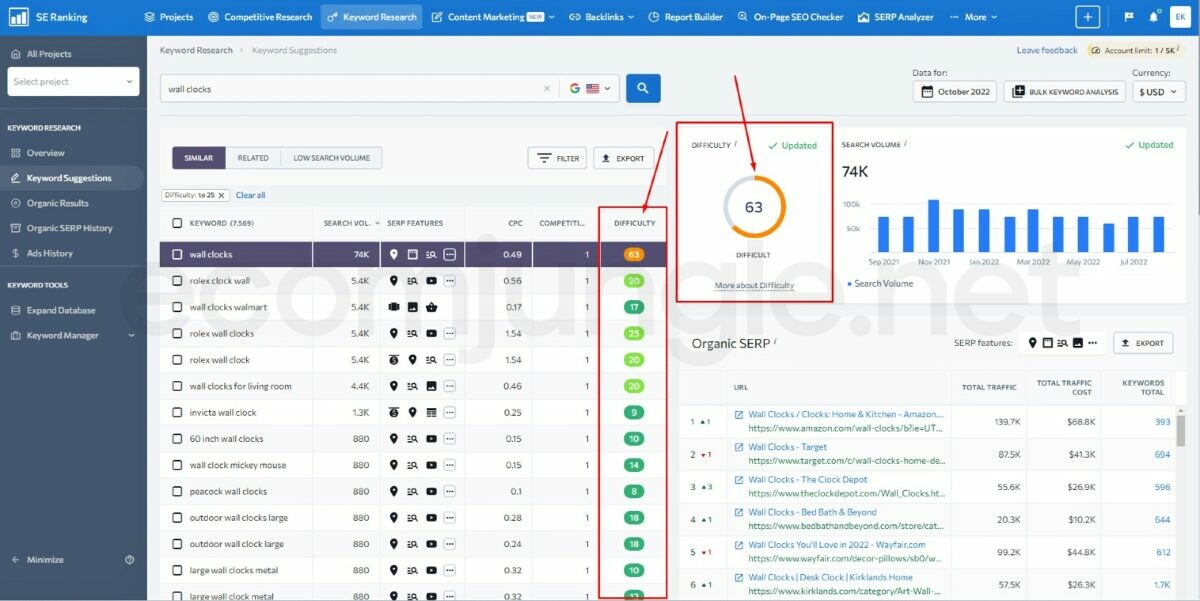Click the Export button above keyword table
The image size is (1200, 601).
point(623,158)
